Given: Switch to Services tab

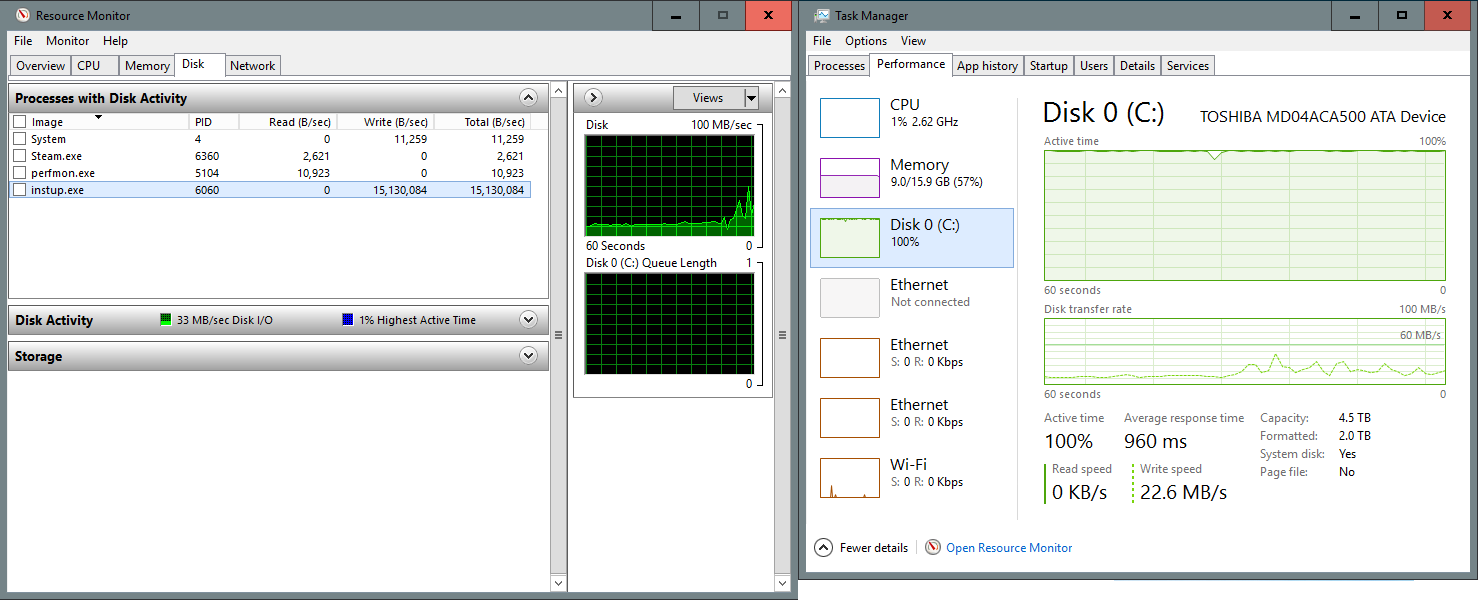Looking at the screenshot, I should point(1188,66).
